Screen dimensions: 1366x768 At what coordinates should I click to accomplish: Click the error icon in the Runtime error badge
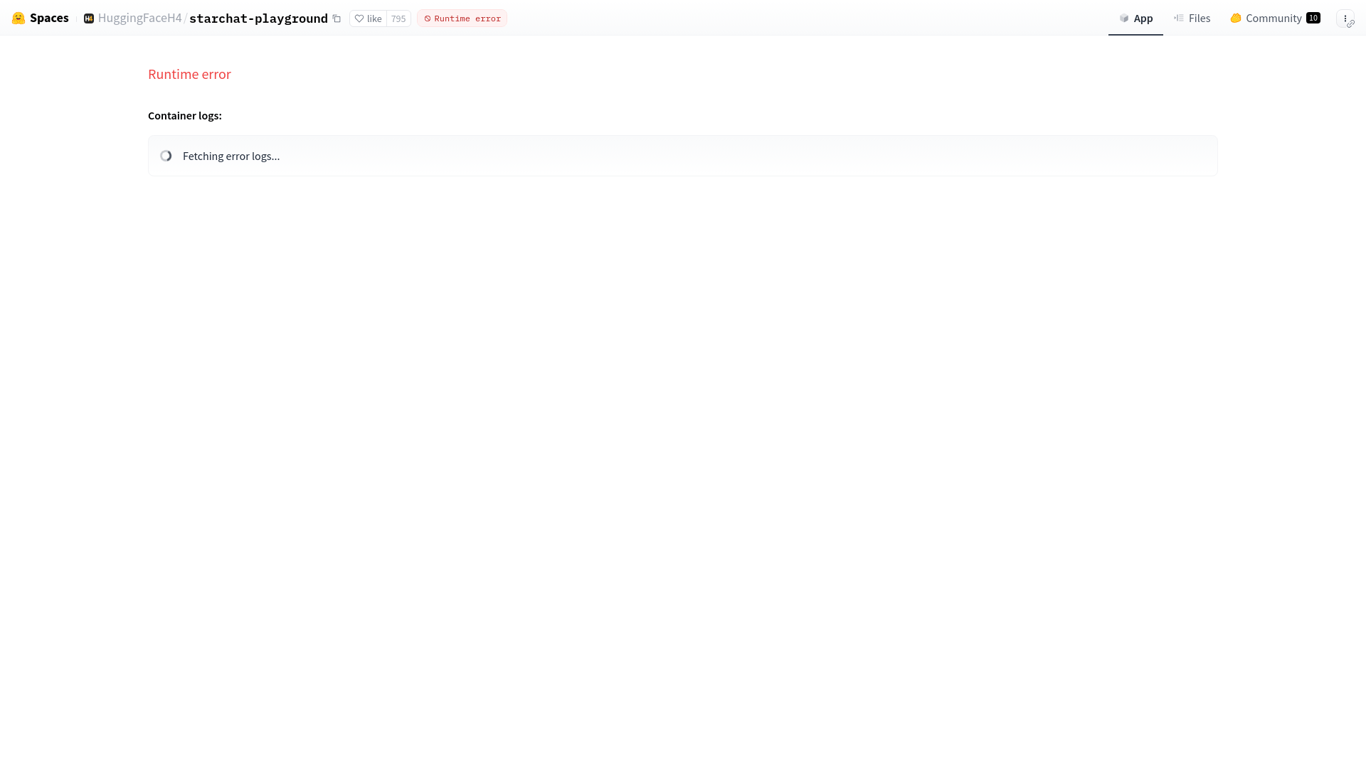click(427, 18)
